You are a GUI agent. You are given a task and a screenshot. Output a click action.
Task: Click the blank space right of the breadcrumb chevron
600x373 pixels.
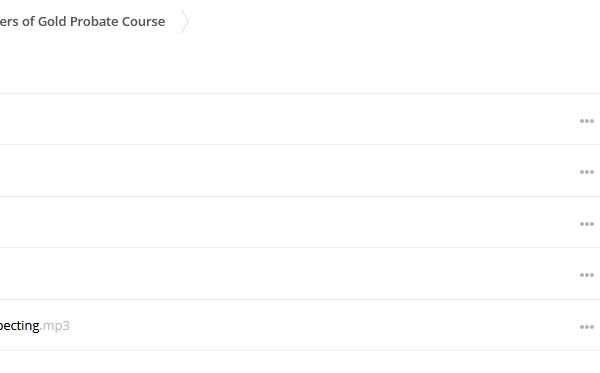pyautogui.click(x=394, y=21)
